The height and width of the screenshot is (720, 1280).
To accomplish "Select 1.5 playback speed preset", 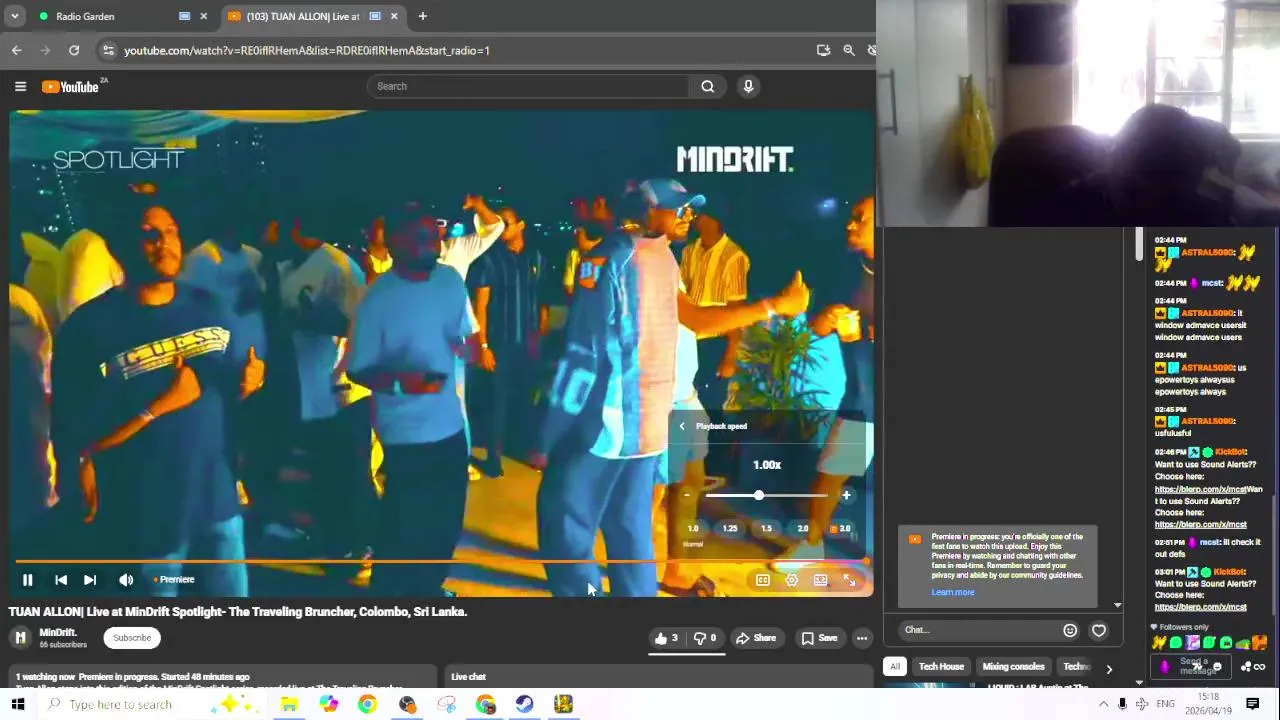I will (x=766, y=529).
